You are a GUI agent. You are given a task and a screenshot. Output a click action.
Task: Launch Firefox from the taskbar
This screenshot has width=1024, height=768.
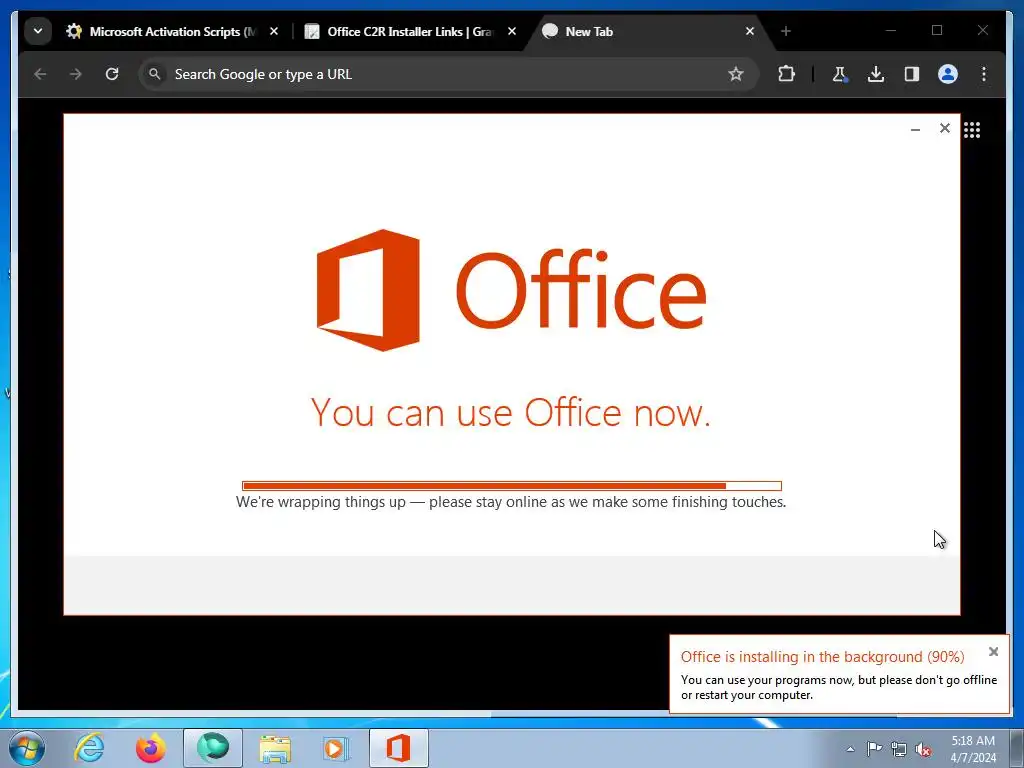coord(151,748)
